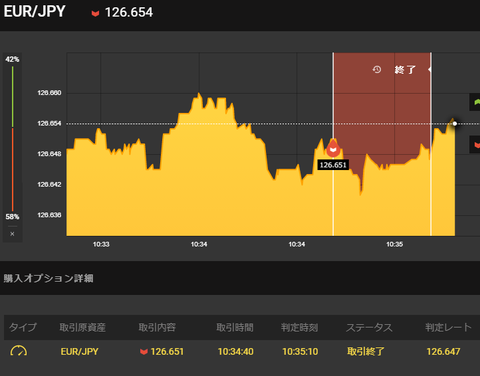
Task: Click the red portion of sentiment bar
Action: 13,169
